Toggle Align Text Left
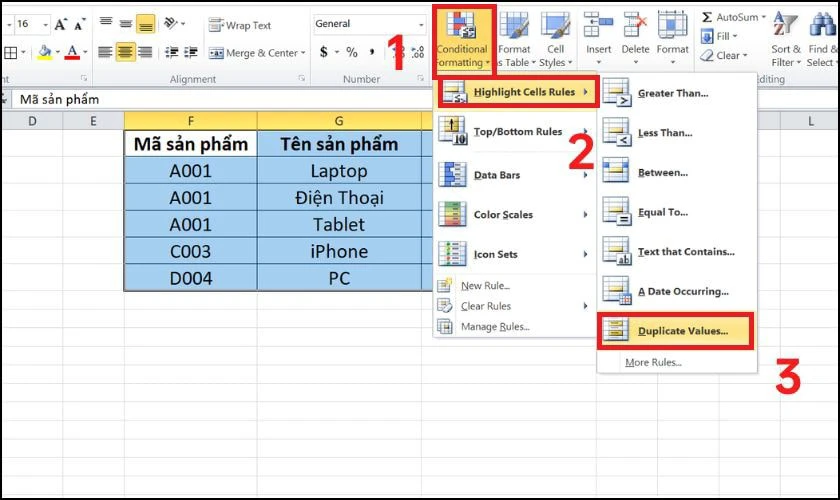This screenshot has width=840, height=500. 106,52
